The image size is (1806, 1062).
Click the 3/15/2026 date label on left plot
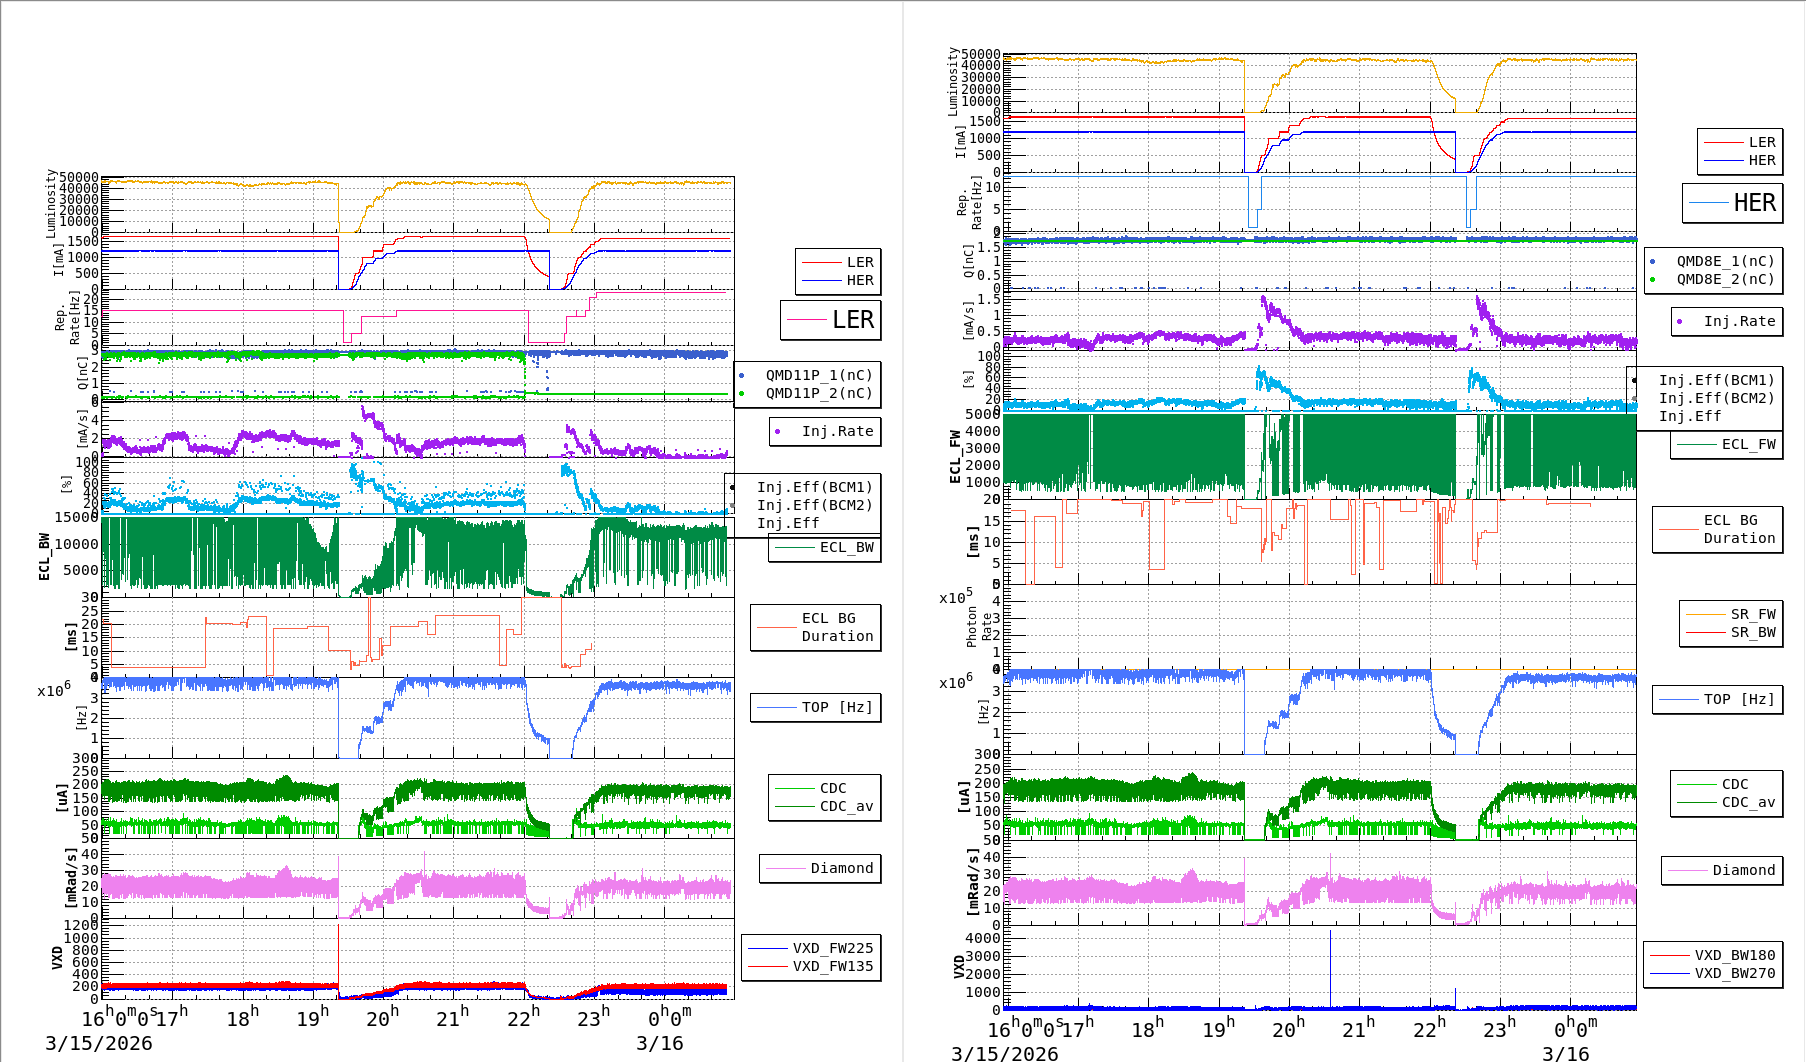99,1043
